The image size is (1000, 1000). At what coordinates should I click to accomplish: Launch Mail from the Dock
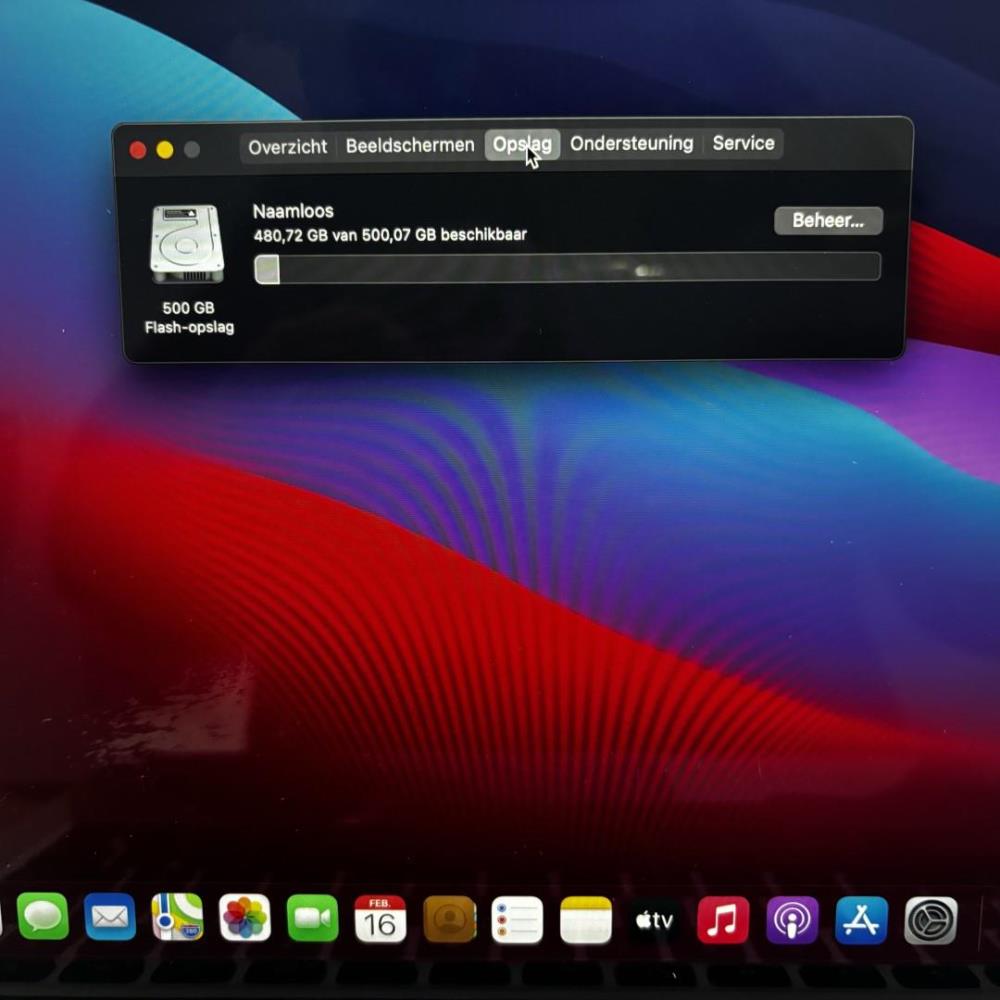[x=110, y=917]
